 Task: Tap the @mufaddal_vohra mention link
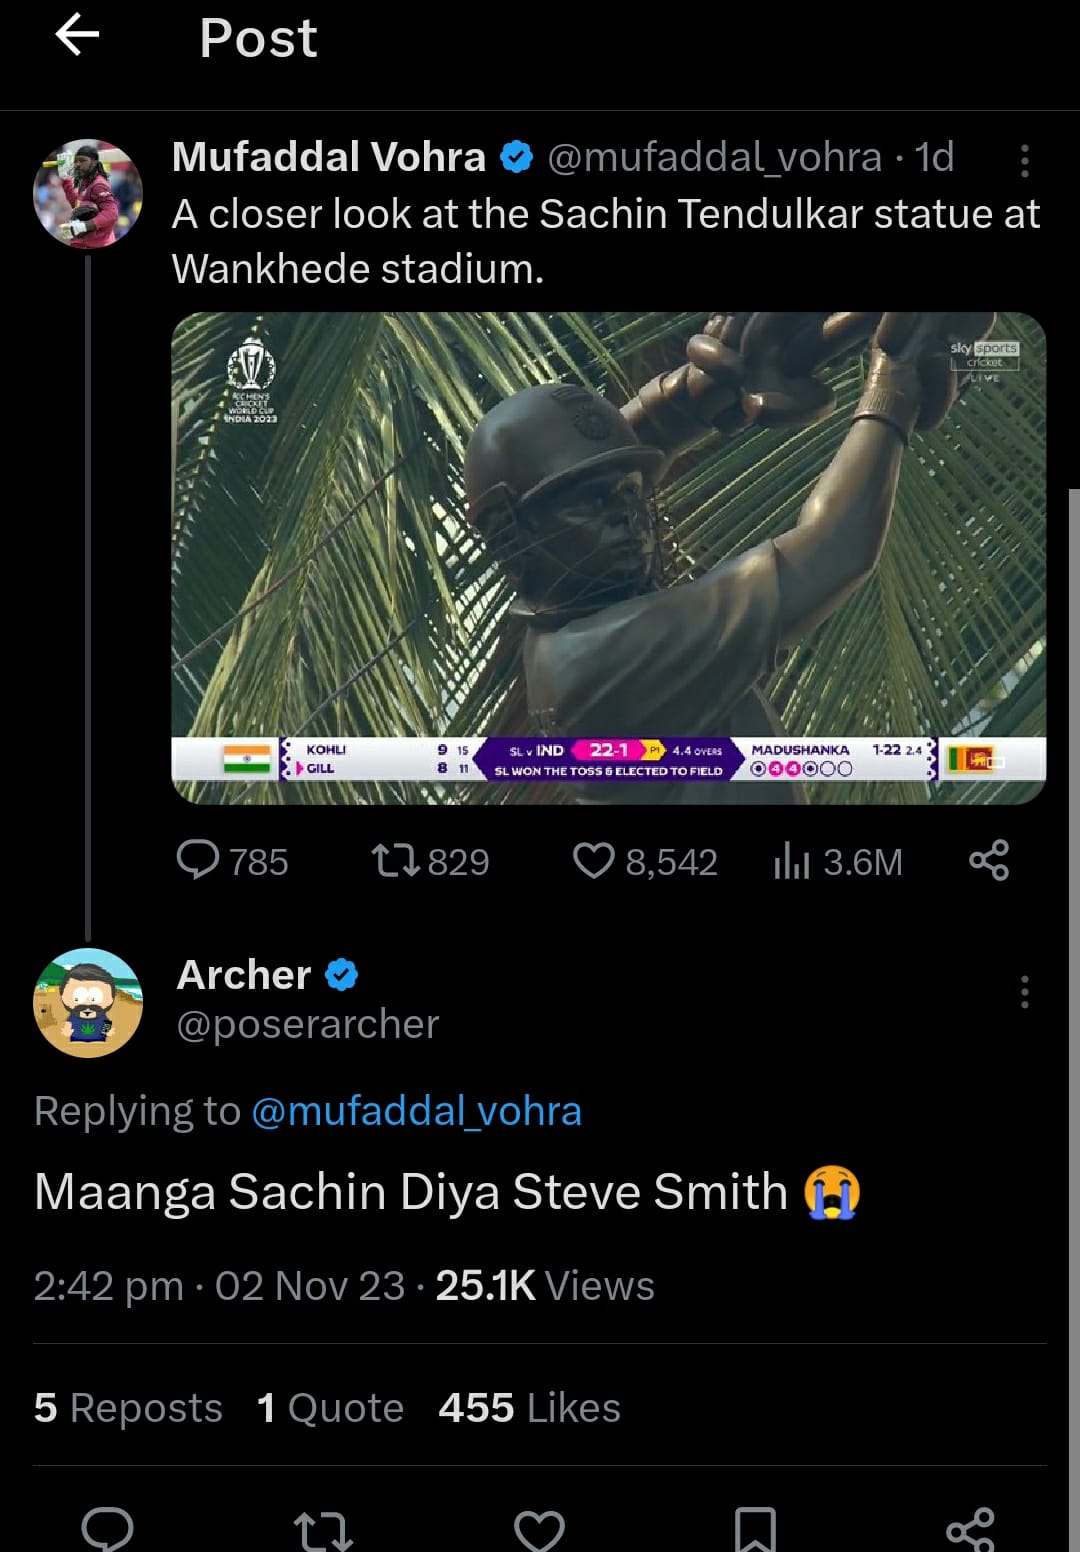click(416, 1111)
